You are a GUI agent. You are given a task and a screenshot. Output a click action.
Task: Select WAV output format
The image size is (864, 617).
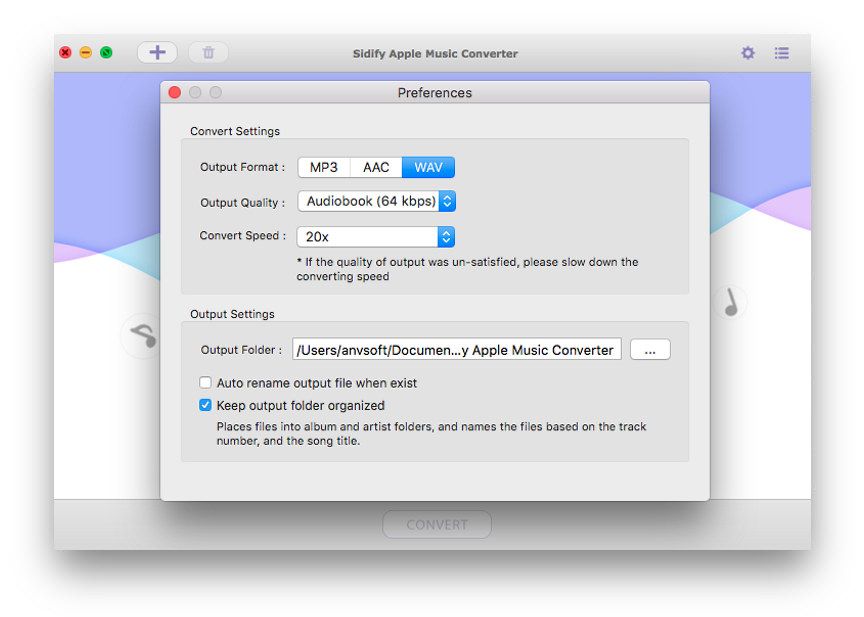click(x=428, y=167)
